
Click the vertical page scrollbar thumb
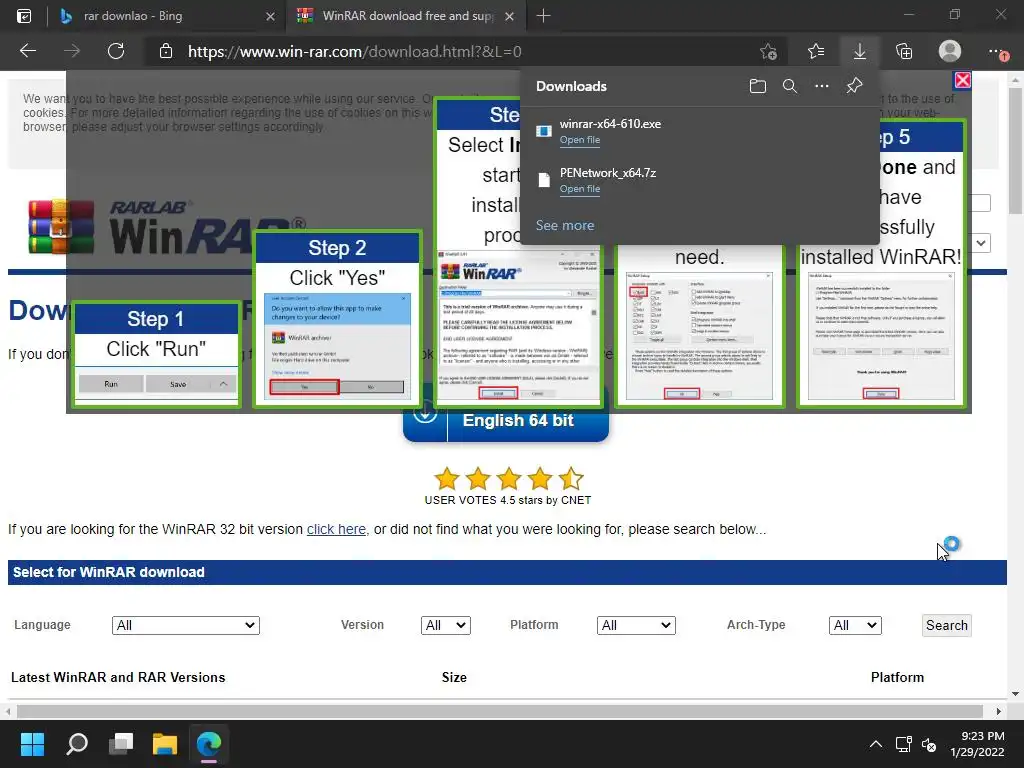point(1015,151)
